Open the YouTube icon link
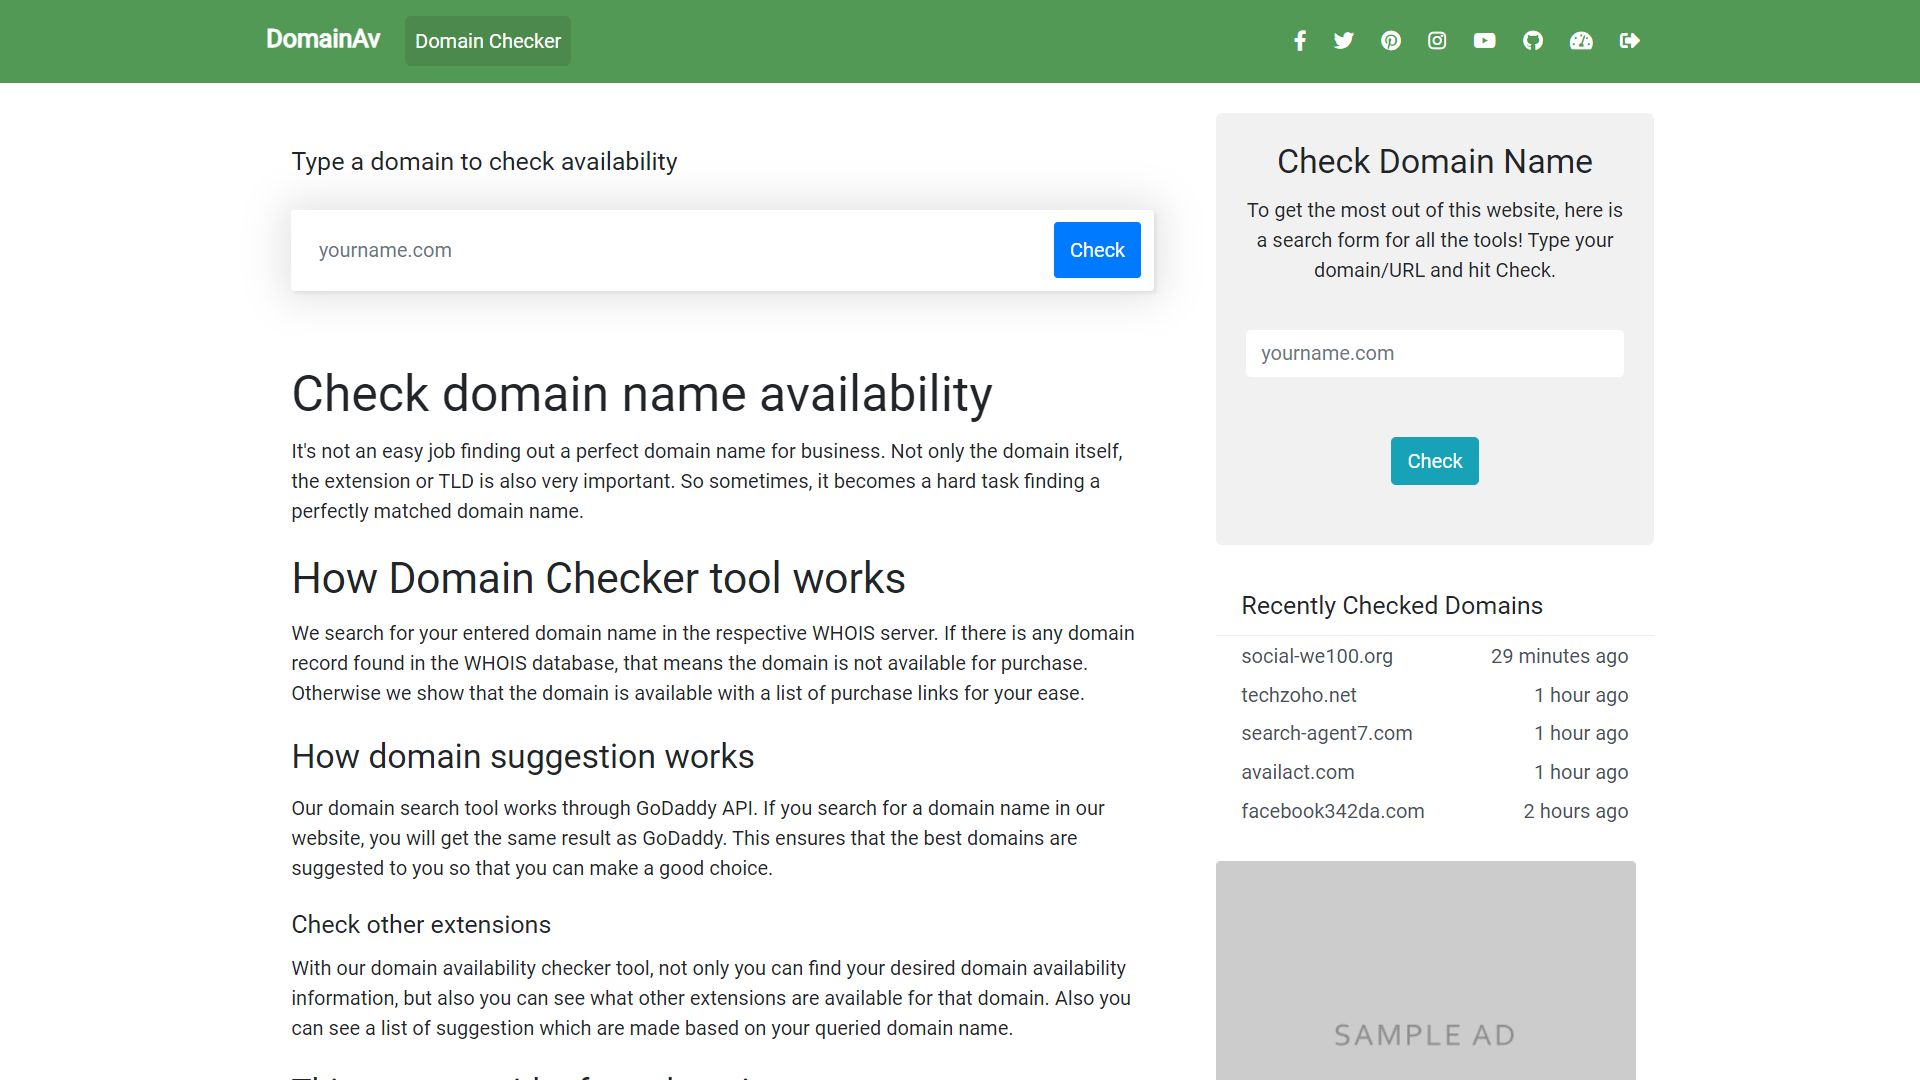 1484,41
